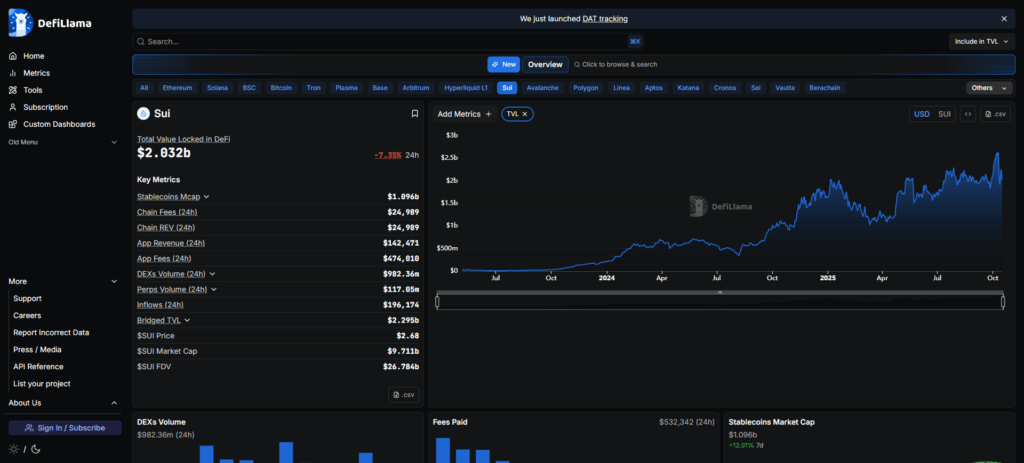The width and height of the screenshot is (1024, 463).
Task: Switch to the Solana chain tab
Action: click(x=217, y=88)
